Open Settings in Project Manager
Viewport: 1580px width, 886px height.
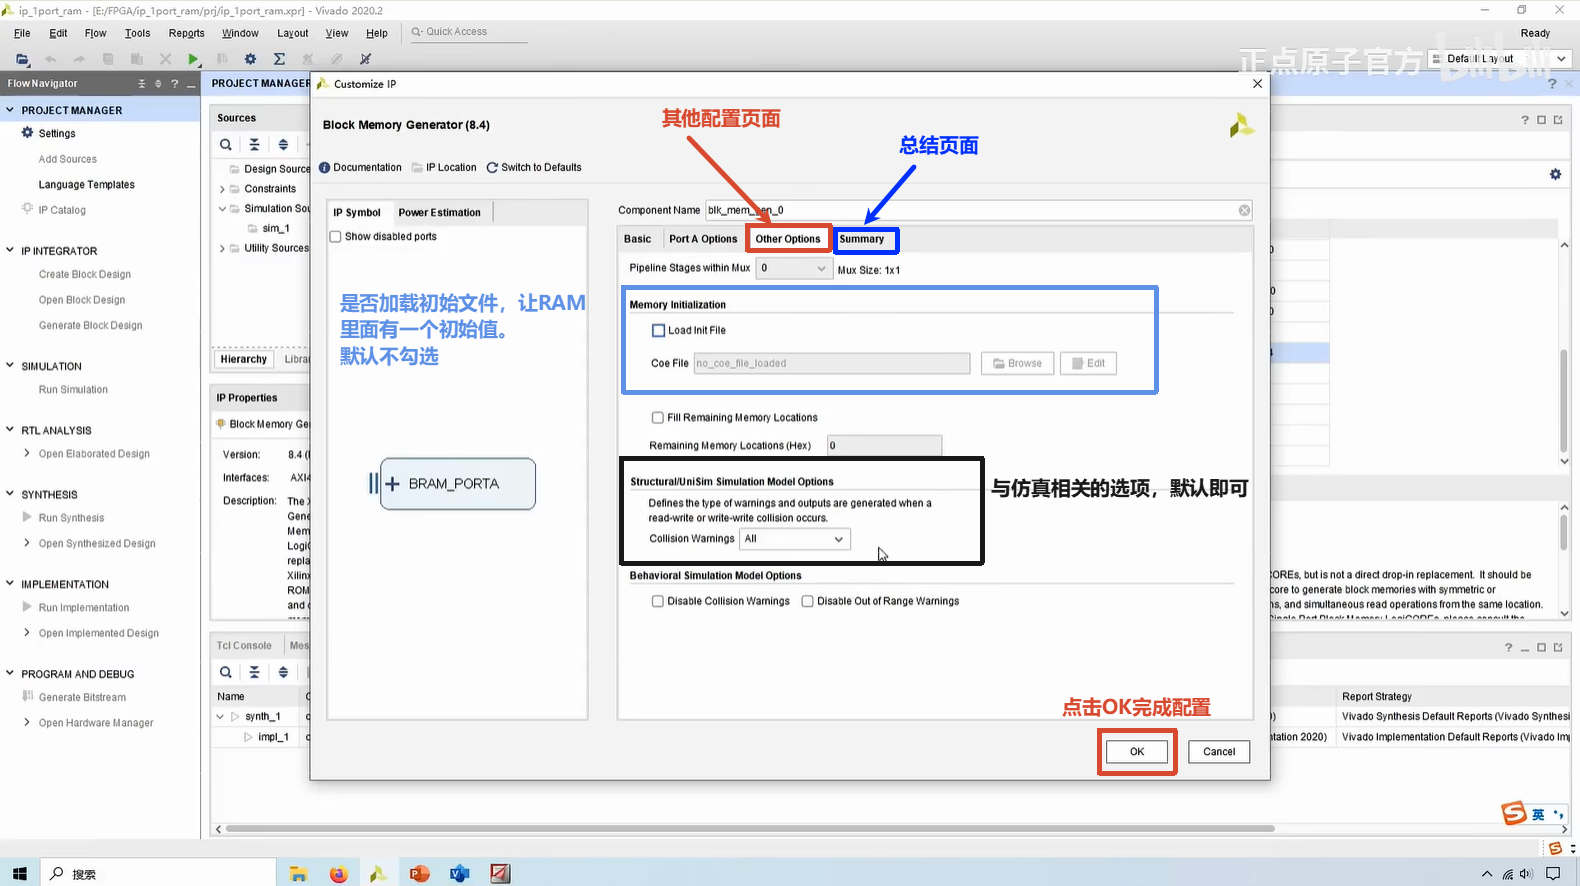[x=57, y=133]
